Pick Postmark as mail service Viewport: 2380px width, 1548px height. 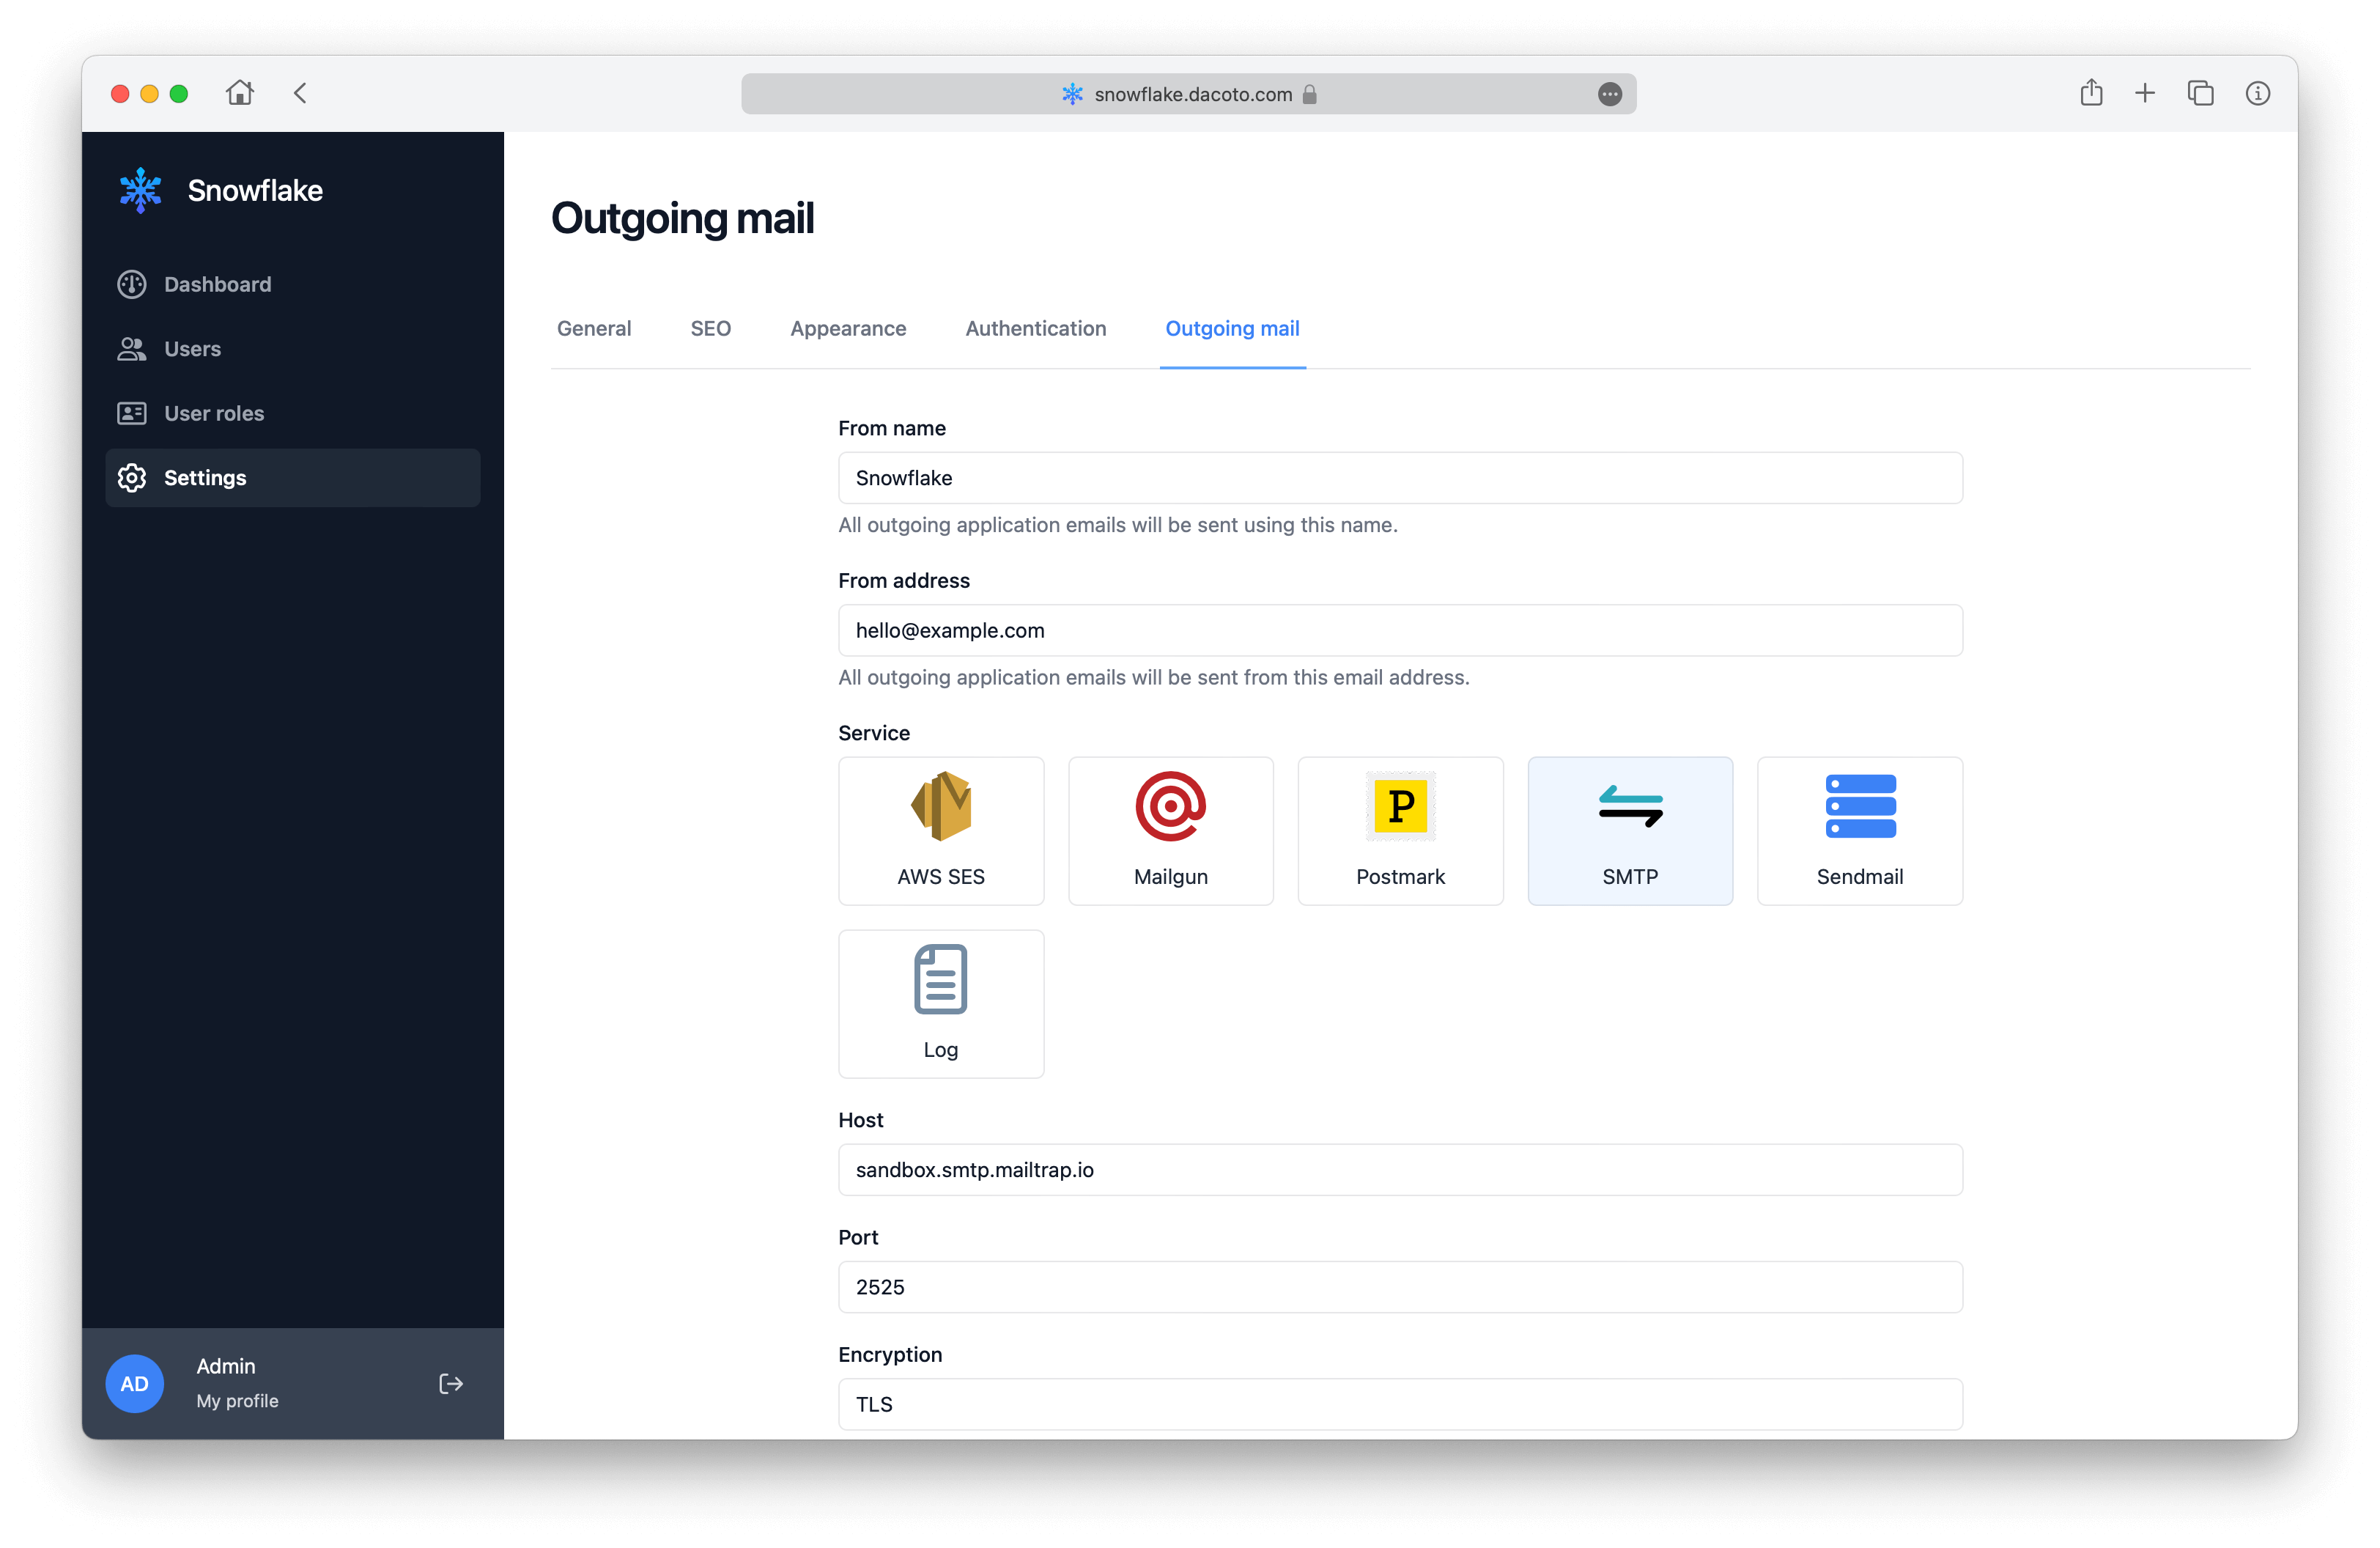coord(1400,830)
